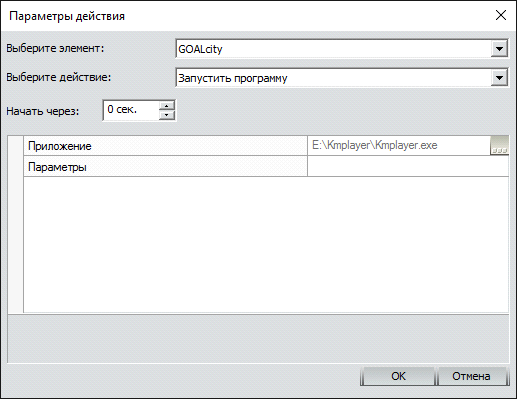
Task: Open the 'Выберите действие' dropdown arrow
Action: tap(499, 78)
